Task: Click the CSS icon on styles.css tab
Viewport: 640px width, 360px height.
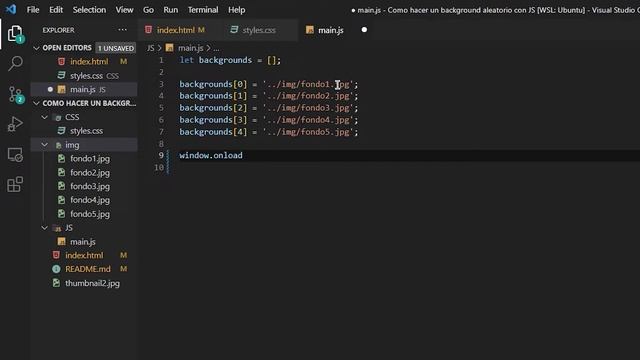Action: [x=234, y=30]
